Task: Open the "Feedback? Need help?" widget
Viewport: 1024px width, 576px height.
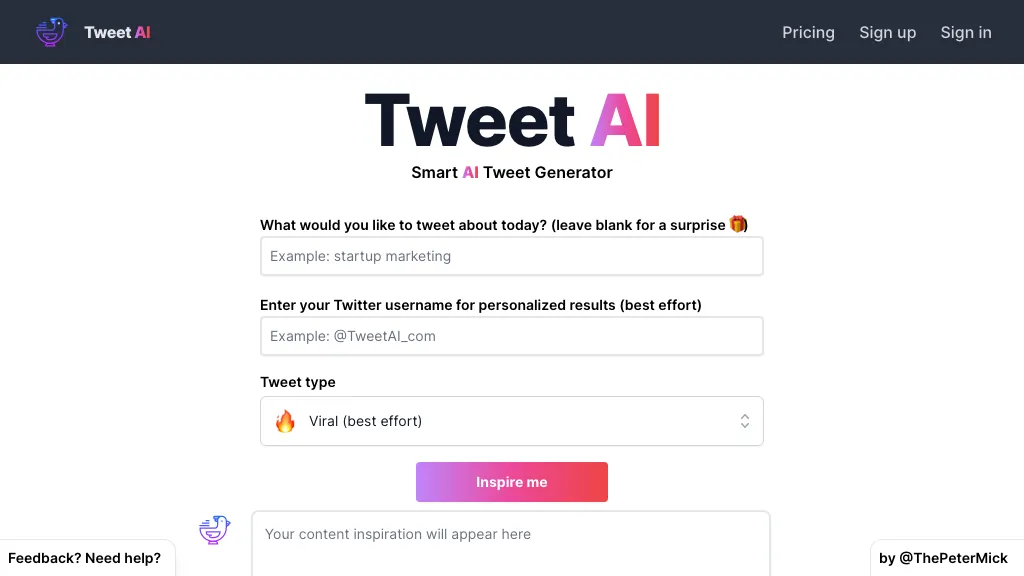Action: [x=85, y=558]
